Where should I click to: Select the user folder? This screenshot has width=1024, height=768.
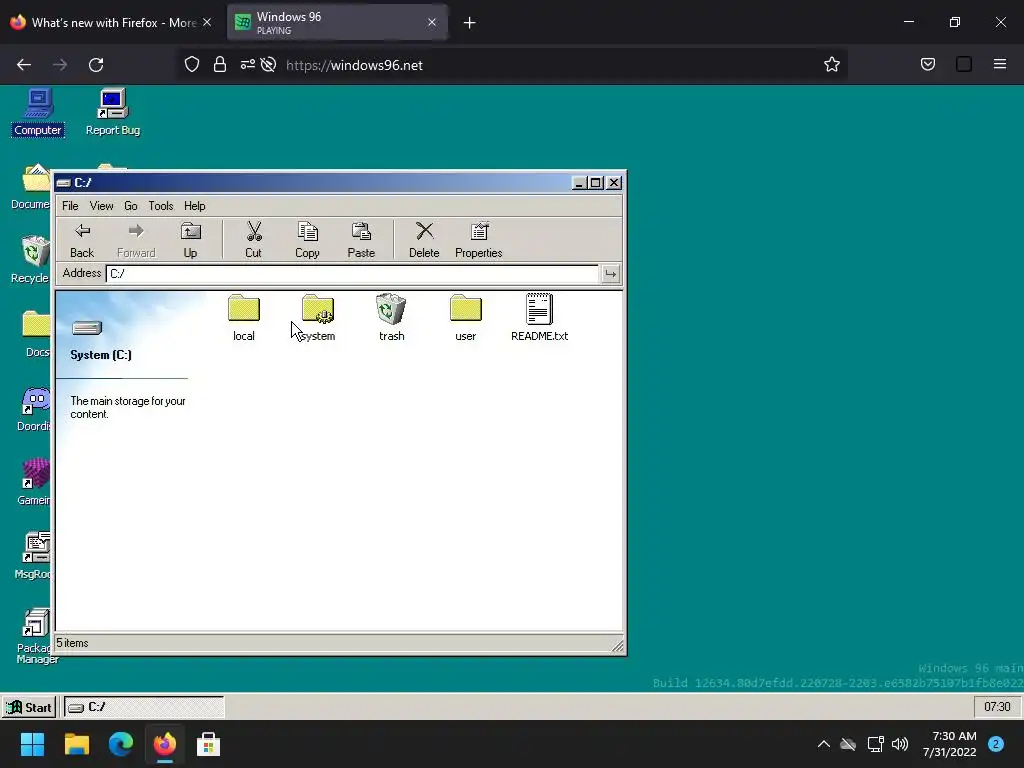tap(466, 318)
